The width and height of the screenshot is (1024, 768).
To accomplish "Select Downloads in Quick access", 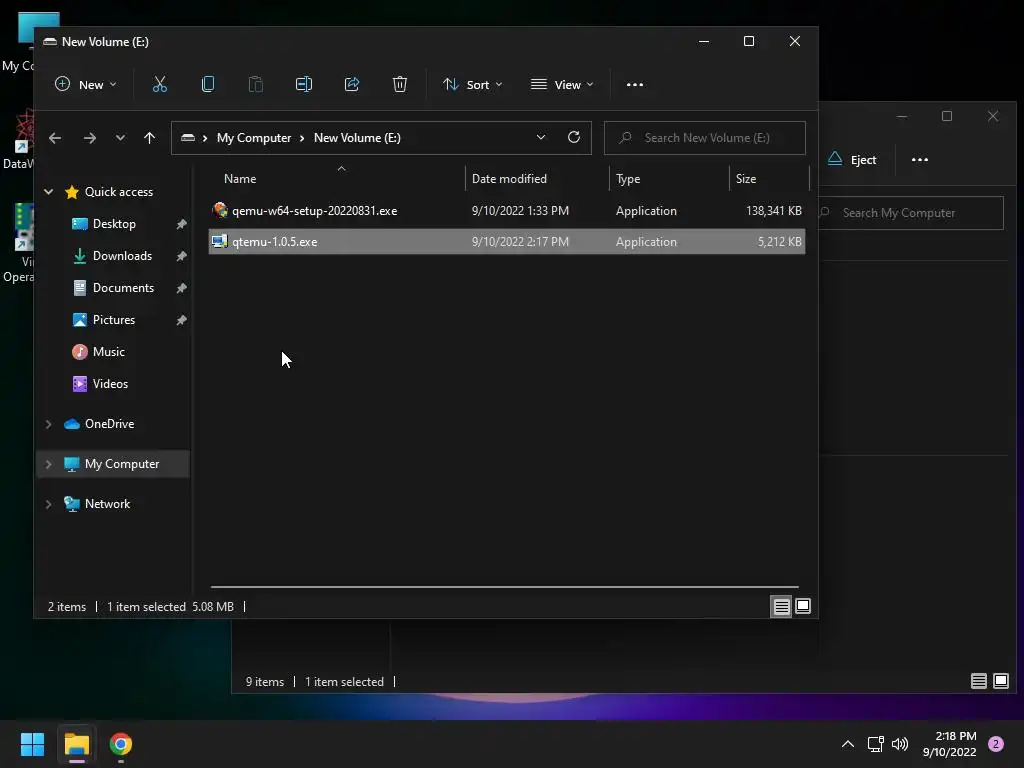I will [122, 255].
